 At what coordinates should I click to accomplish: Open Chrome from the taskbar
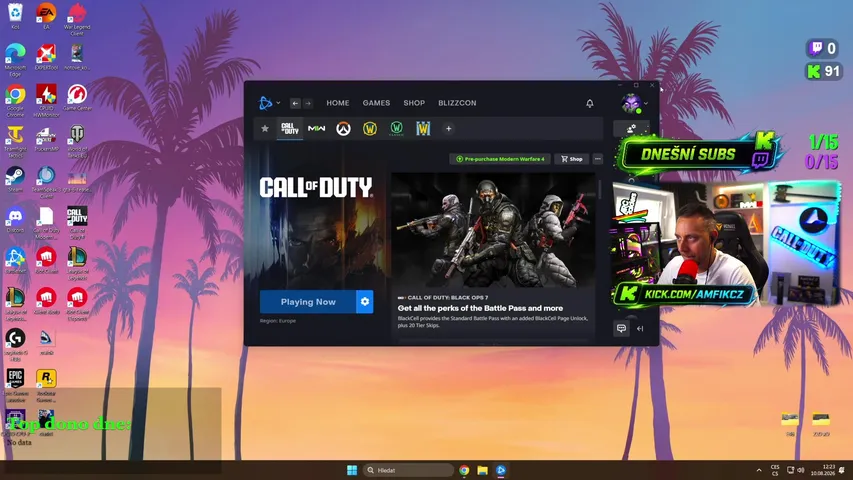(x=464, y=470)
